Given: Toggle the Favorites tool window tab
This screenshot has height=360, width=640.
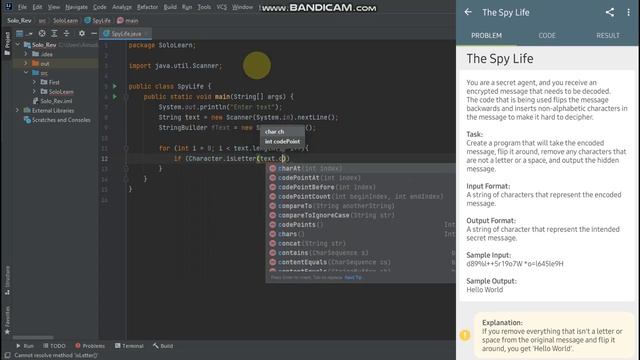Looking at the screenshot, I should (x=7, y=320).
